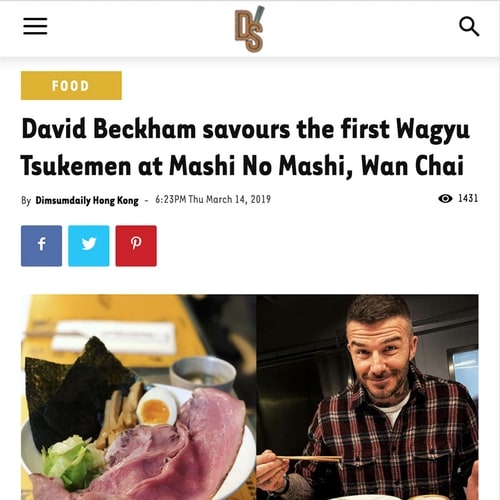Open the FOOD category tag
Viewport: 500px width, 500px height.
click(x=71, y=85)
